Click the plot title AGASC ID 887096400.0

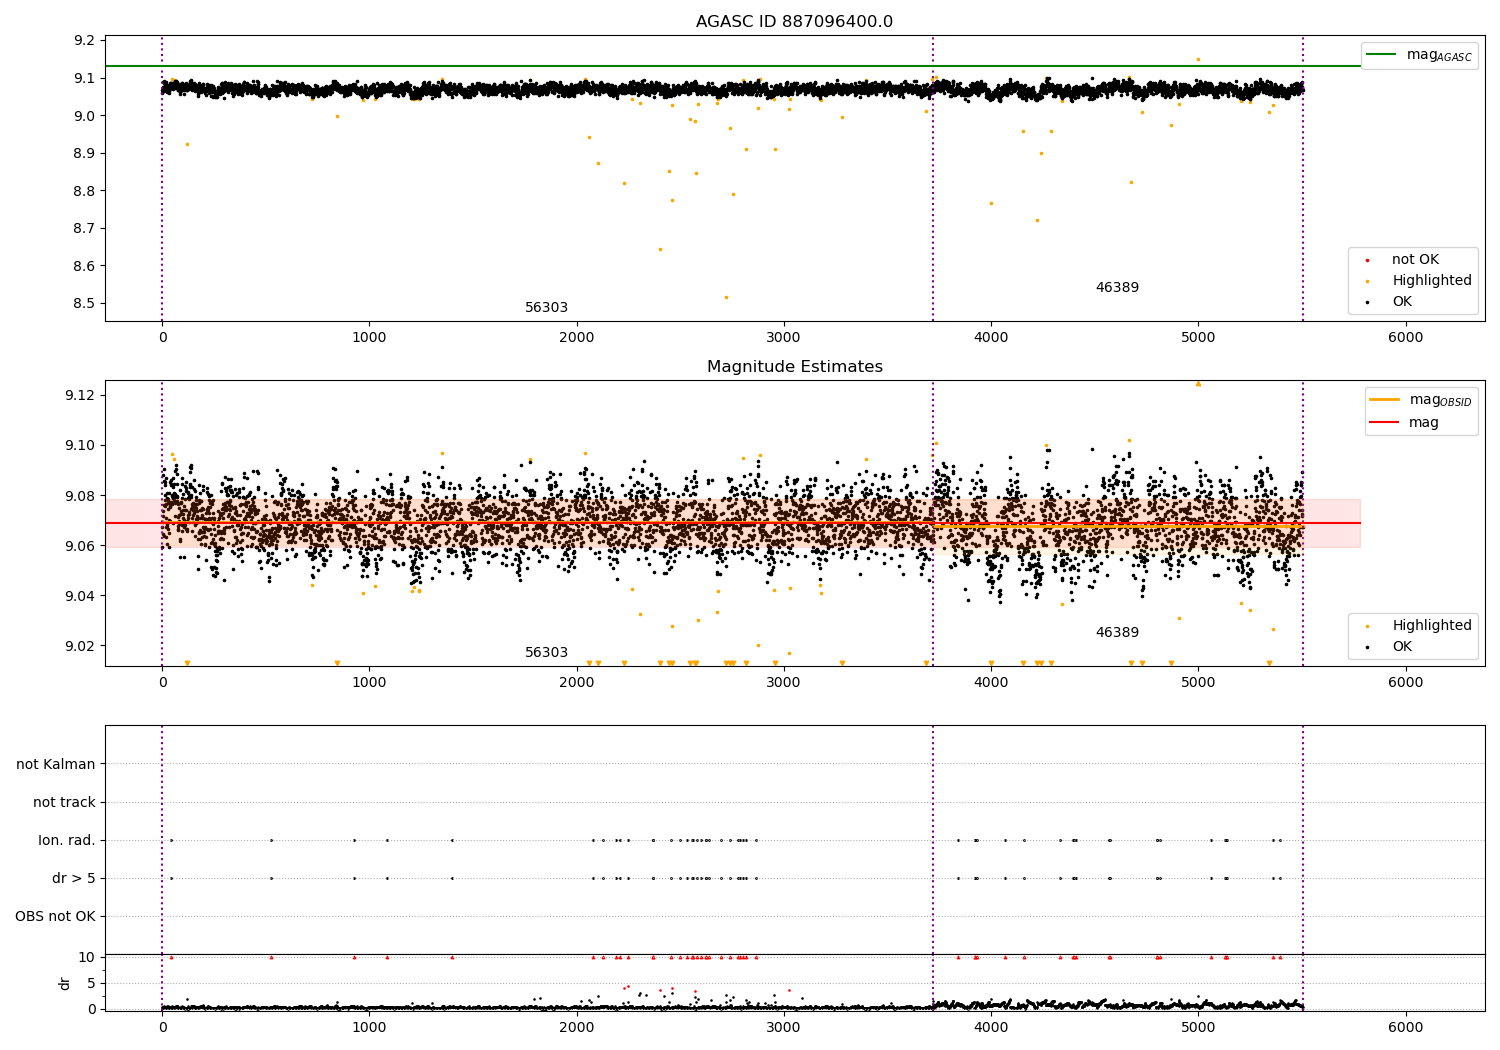click(x=794, y=22)
